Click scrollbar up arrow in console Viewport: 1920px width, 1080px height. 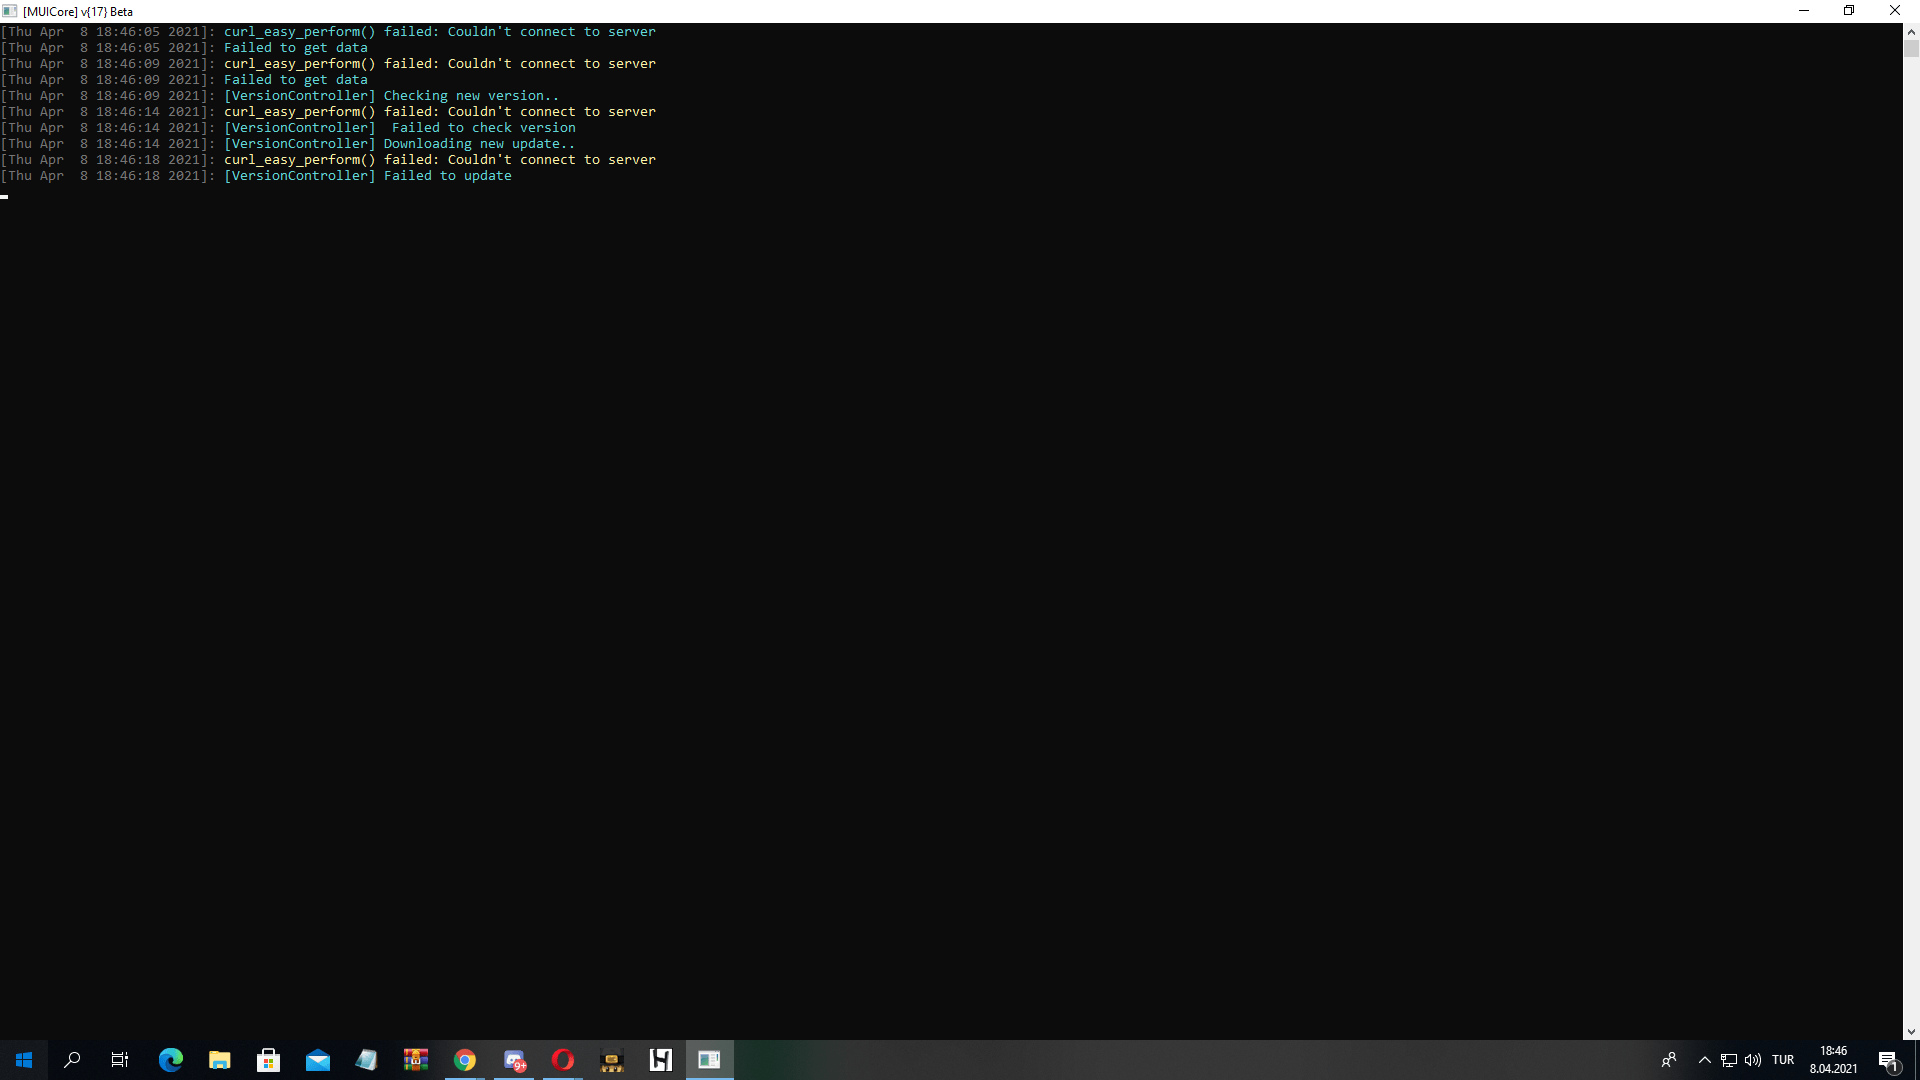click(1911, 32)
